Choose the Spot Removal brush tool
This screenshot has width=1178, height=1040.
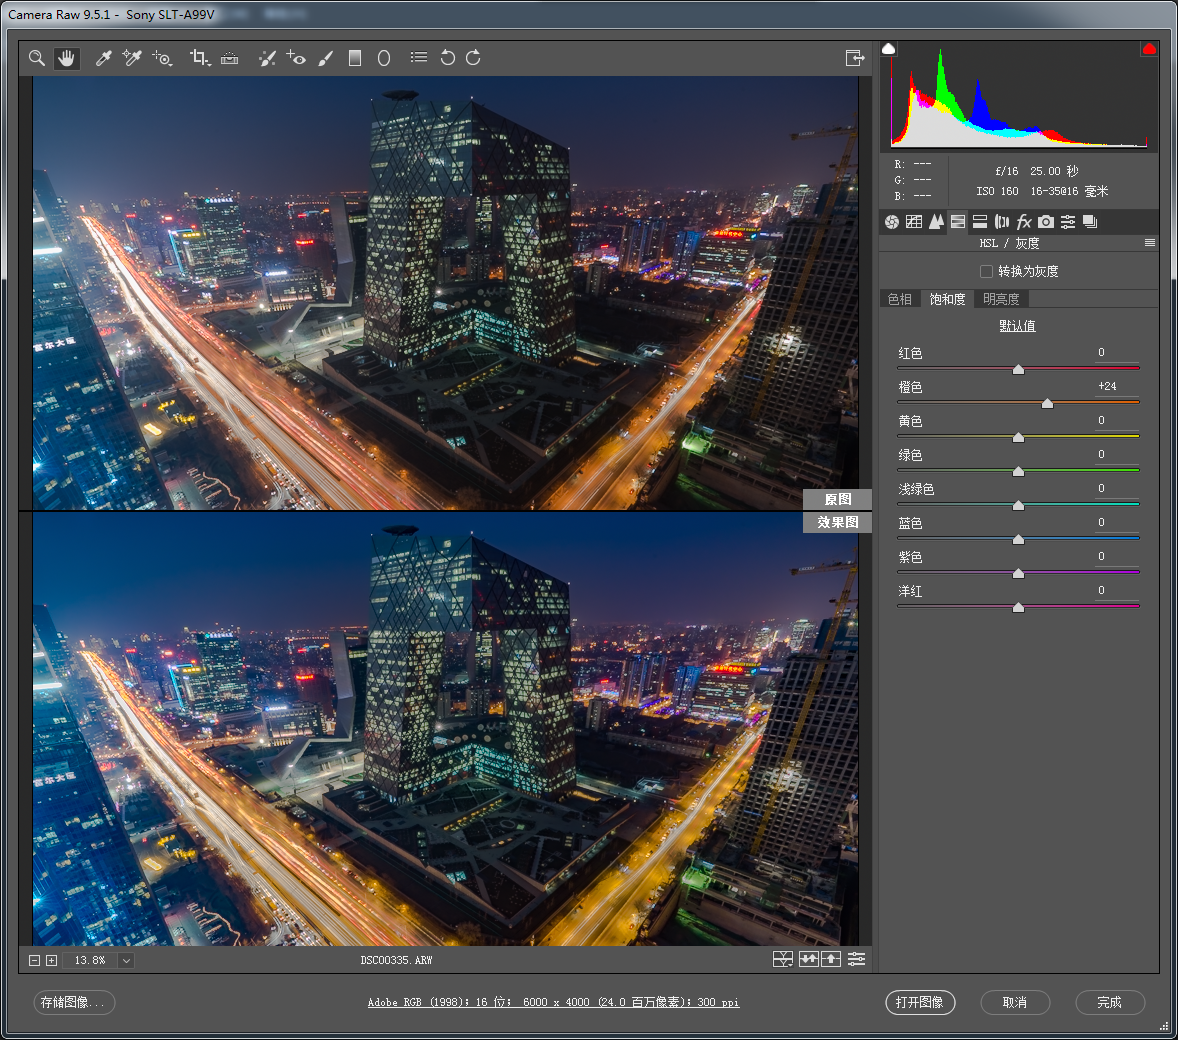(x=267, y=58)
